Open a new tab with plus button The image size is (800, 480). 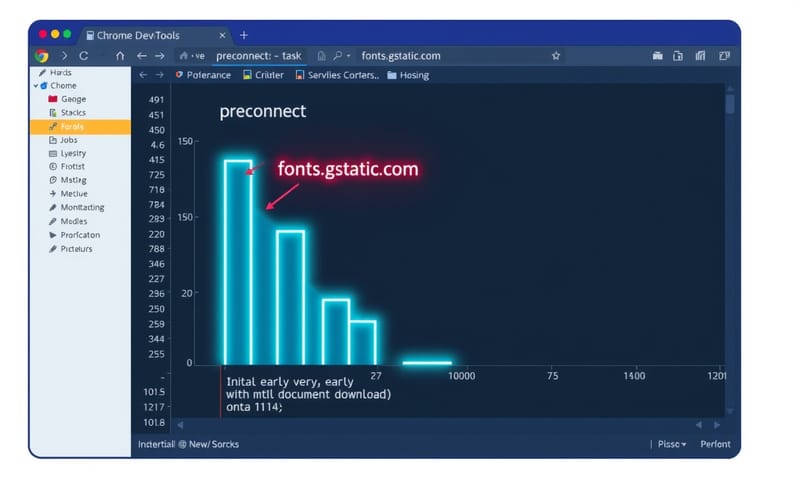pyautogui.click(x=244, y=35)
